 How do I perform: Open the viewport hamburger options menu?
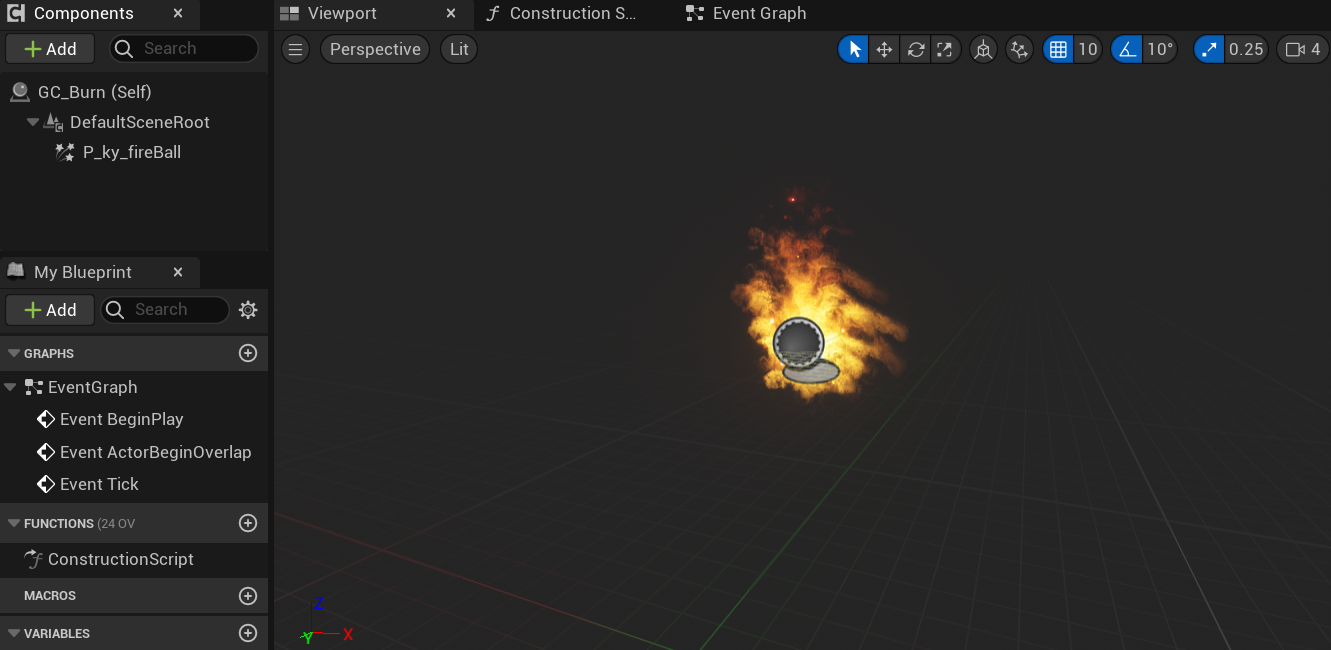[295, 49]
